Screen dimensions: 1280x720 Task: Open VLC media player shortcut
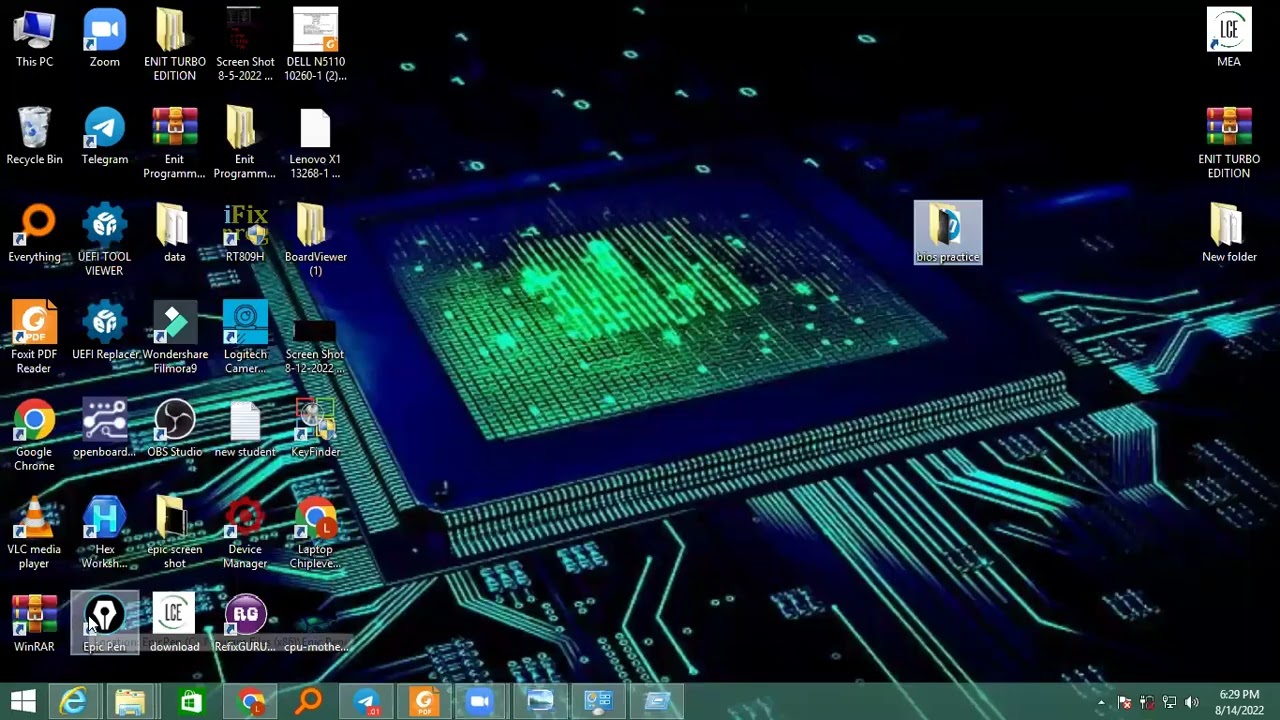point(34,533)
